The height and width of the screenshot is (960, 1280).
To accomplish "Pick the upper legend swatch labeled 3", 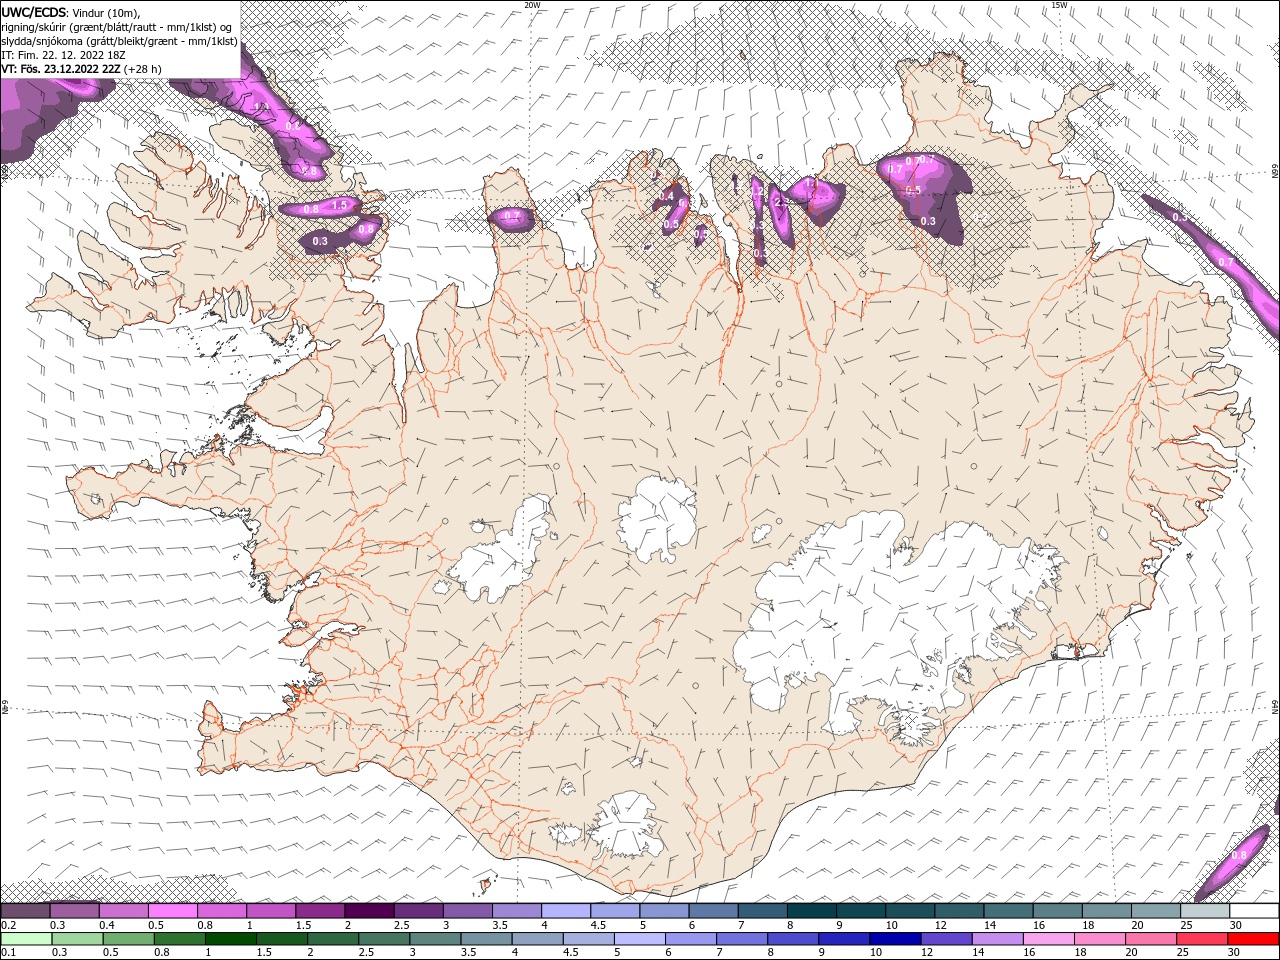I will 468,911.
